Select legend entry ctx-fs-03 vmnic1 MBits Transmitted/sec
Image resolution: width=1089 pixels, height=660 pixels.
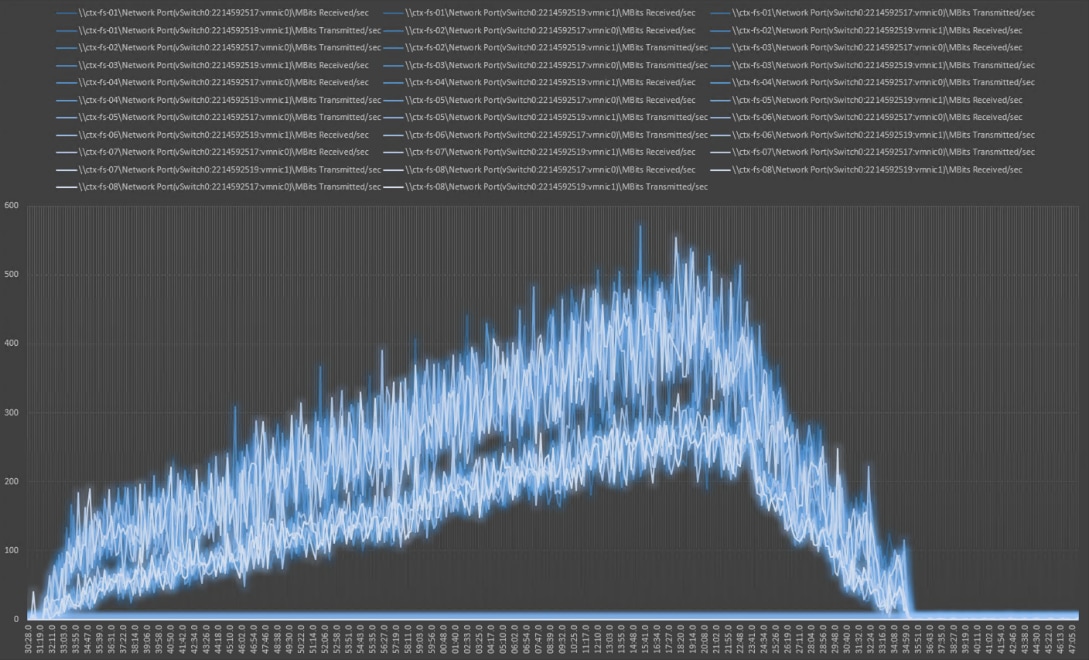tap(874, 65)
